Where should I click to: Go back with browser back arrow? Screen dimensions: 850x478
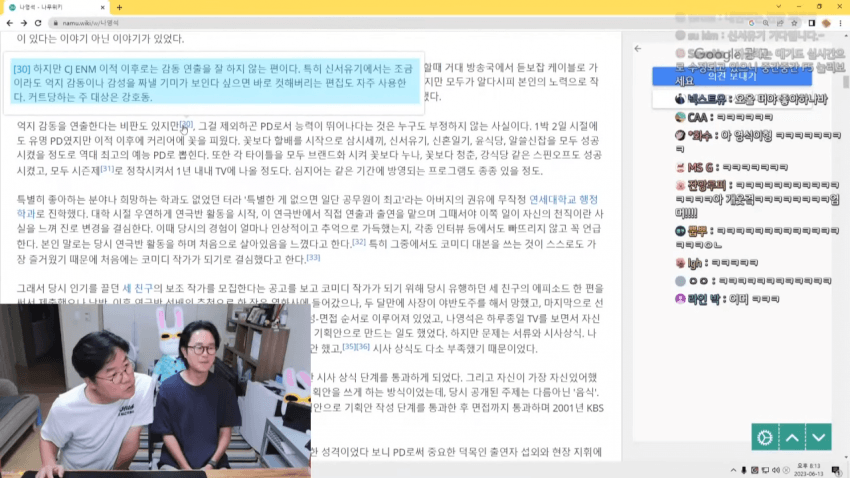9,23
